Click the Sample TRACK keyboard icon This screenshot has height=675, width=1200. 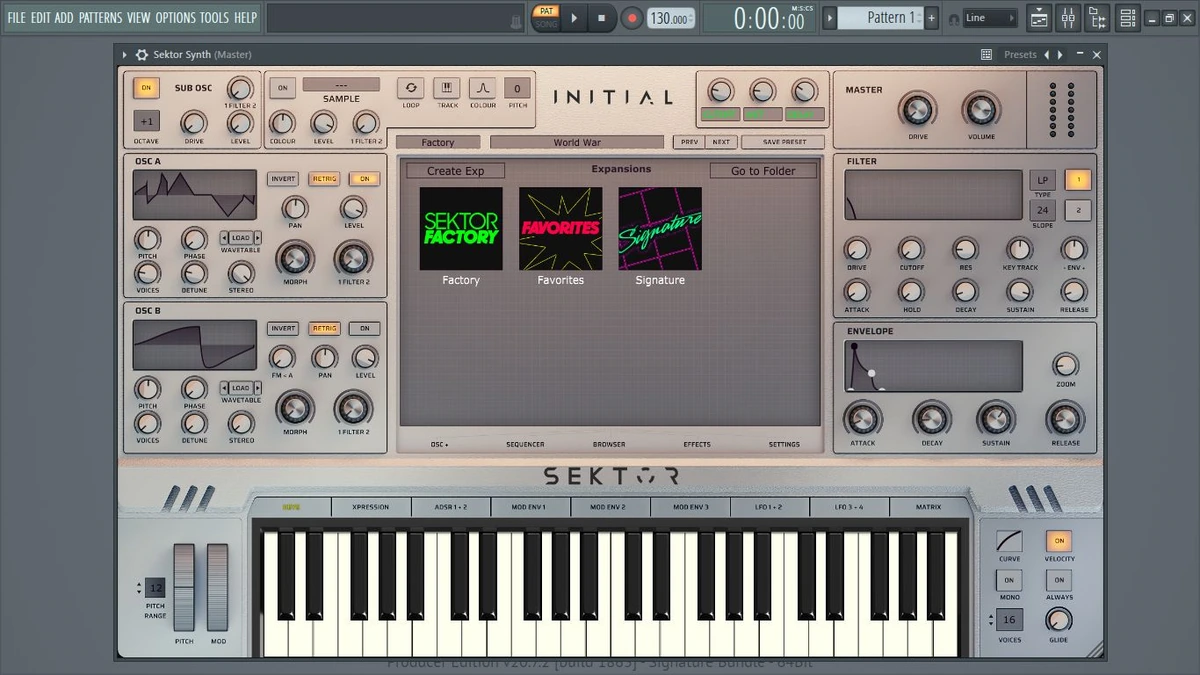tap(447, 88)
